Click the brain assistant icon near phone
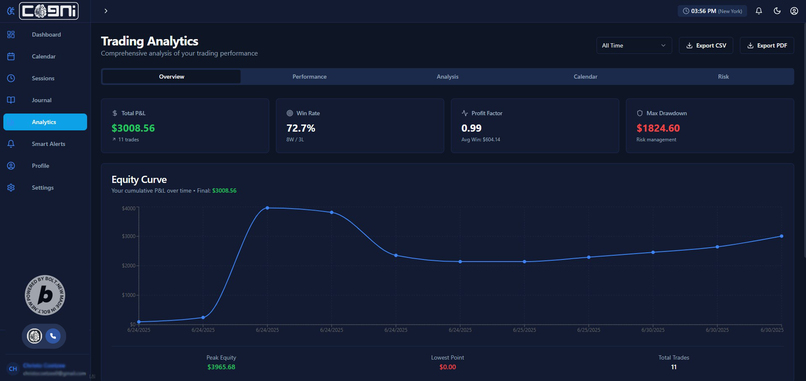The width and height of the screenshot is (806, 381). coord(34,336)
